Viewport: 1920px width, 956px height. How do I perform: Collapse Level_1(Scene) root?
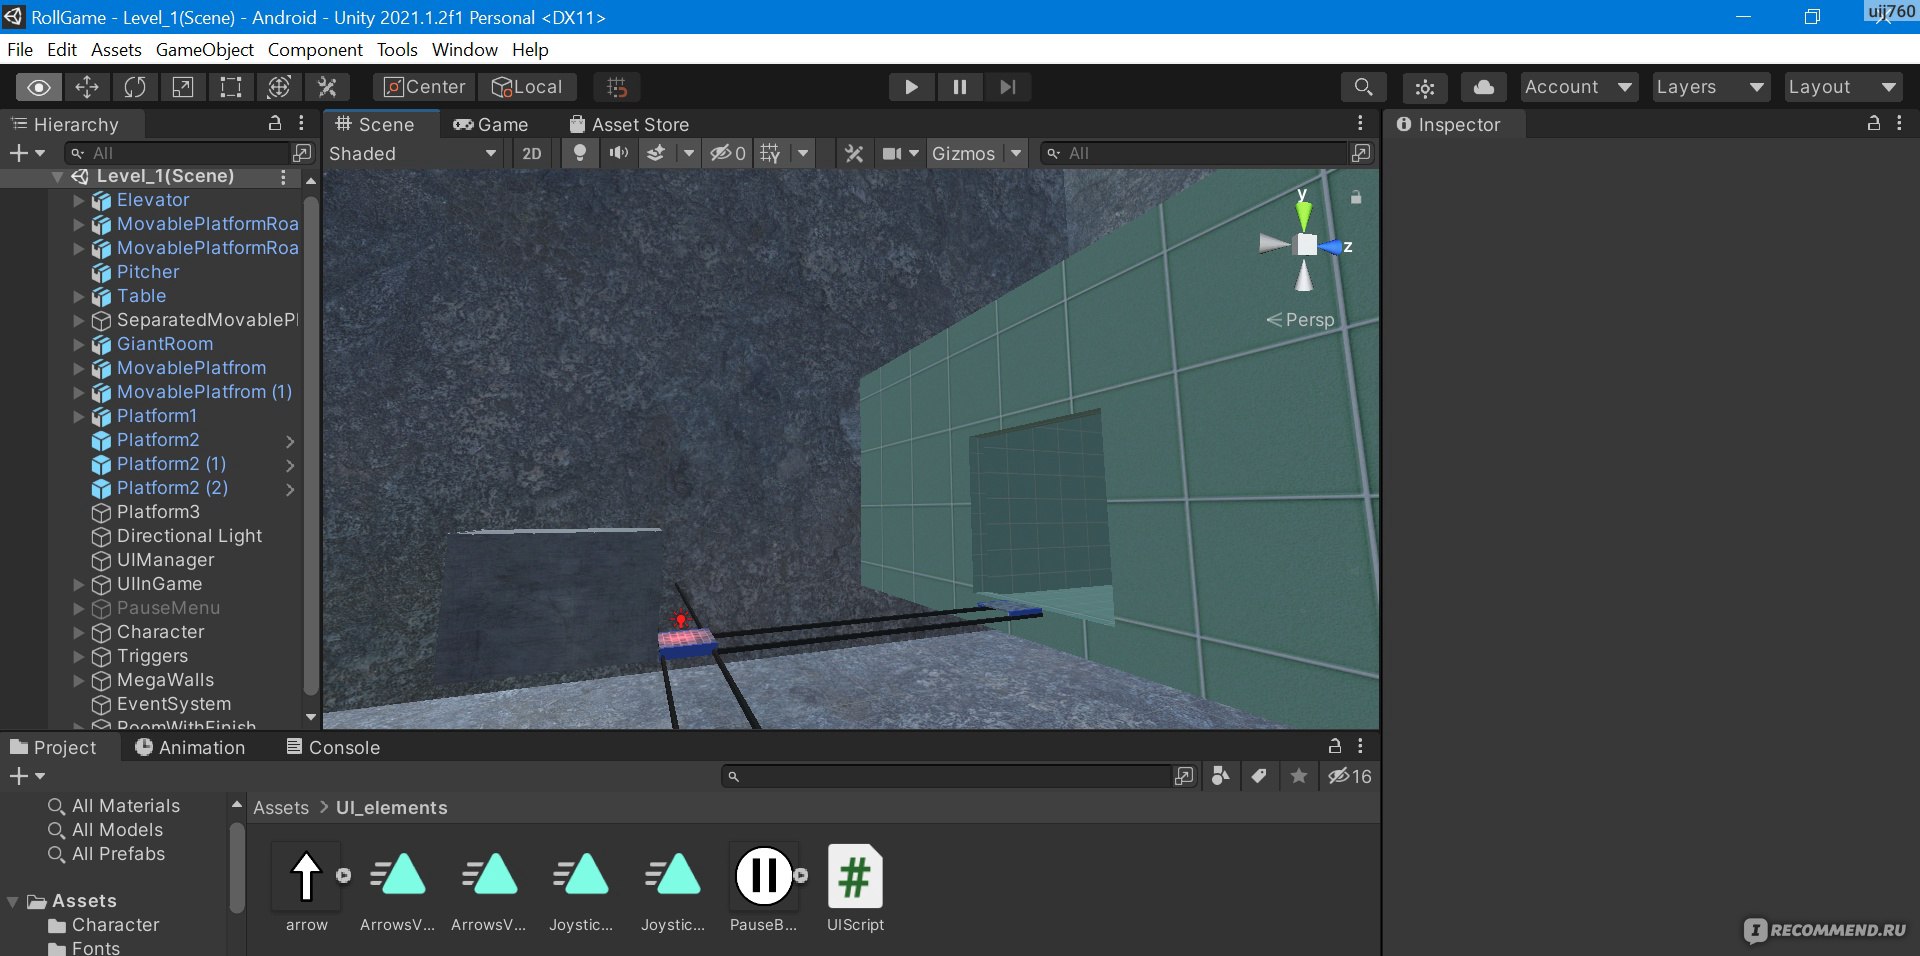click(x=58, y=176)
